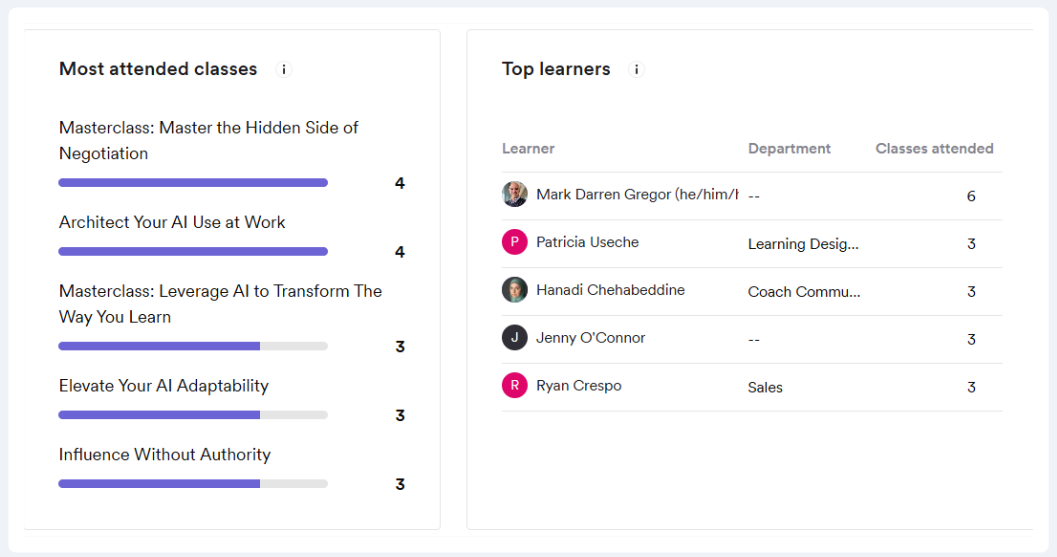Viewport: 1057px width, 557px height.
Task: Click progress bar under Influence Without Authority
Action: [193, 483]
